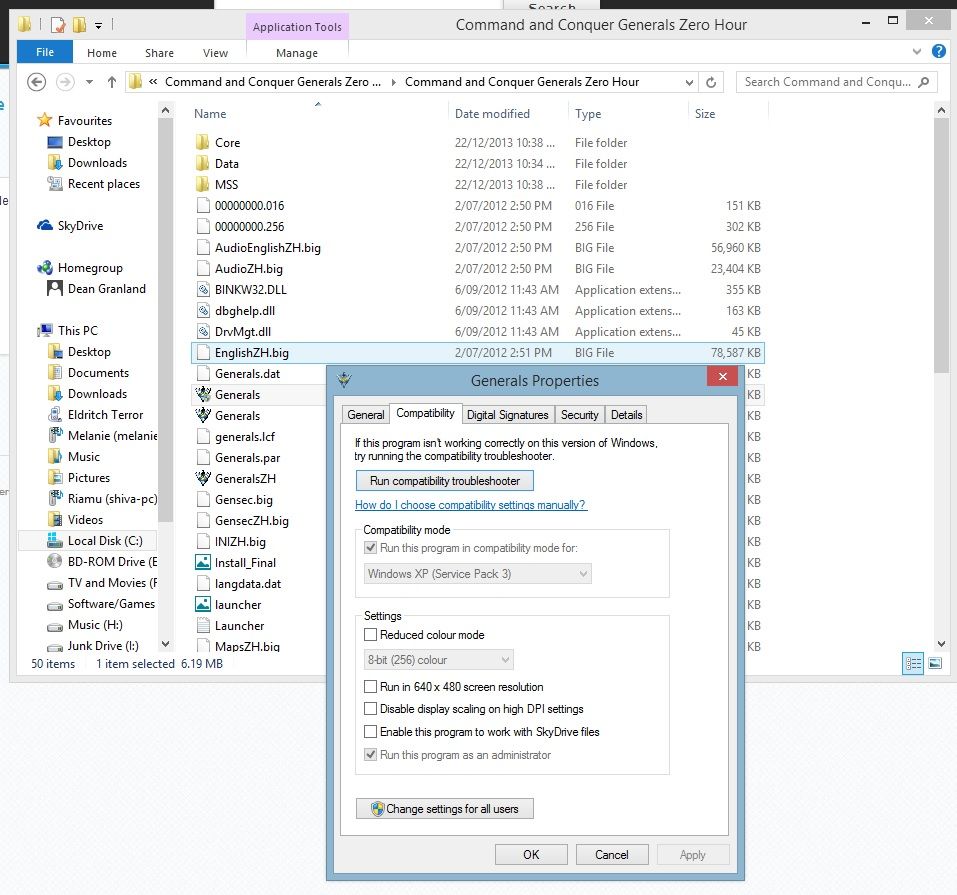
Task: Switch to the Details tab
Action: click(x=627, y=415)
